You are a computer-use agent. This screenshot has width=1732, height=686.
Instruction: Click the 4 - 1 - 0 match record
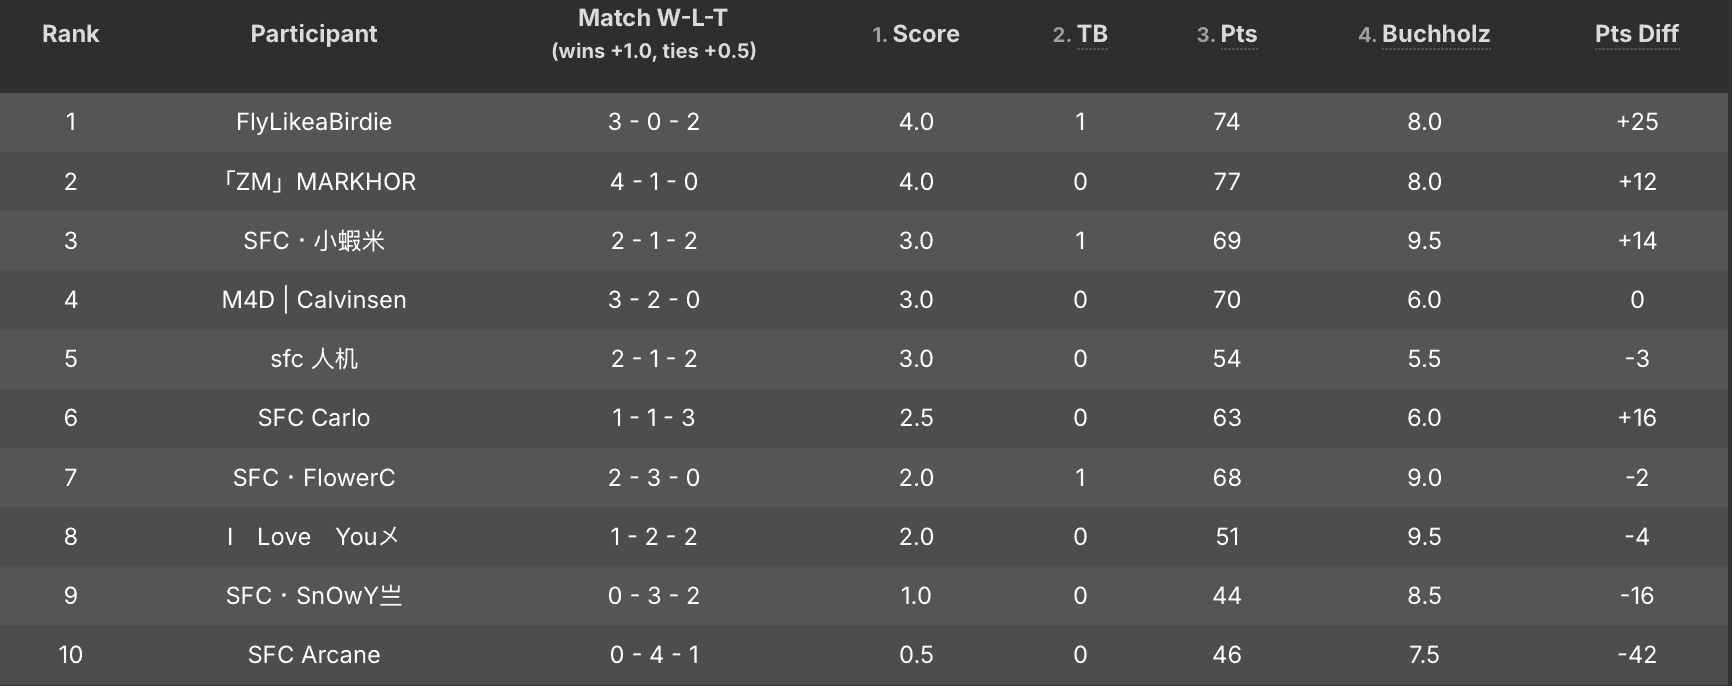click(x=654, y=182)
